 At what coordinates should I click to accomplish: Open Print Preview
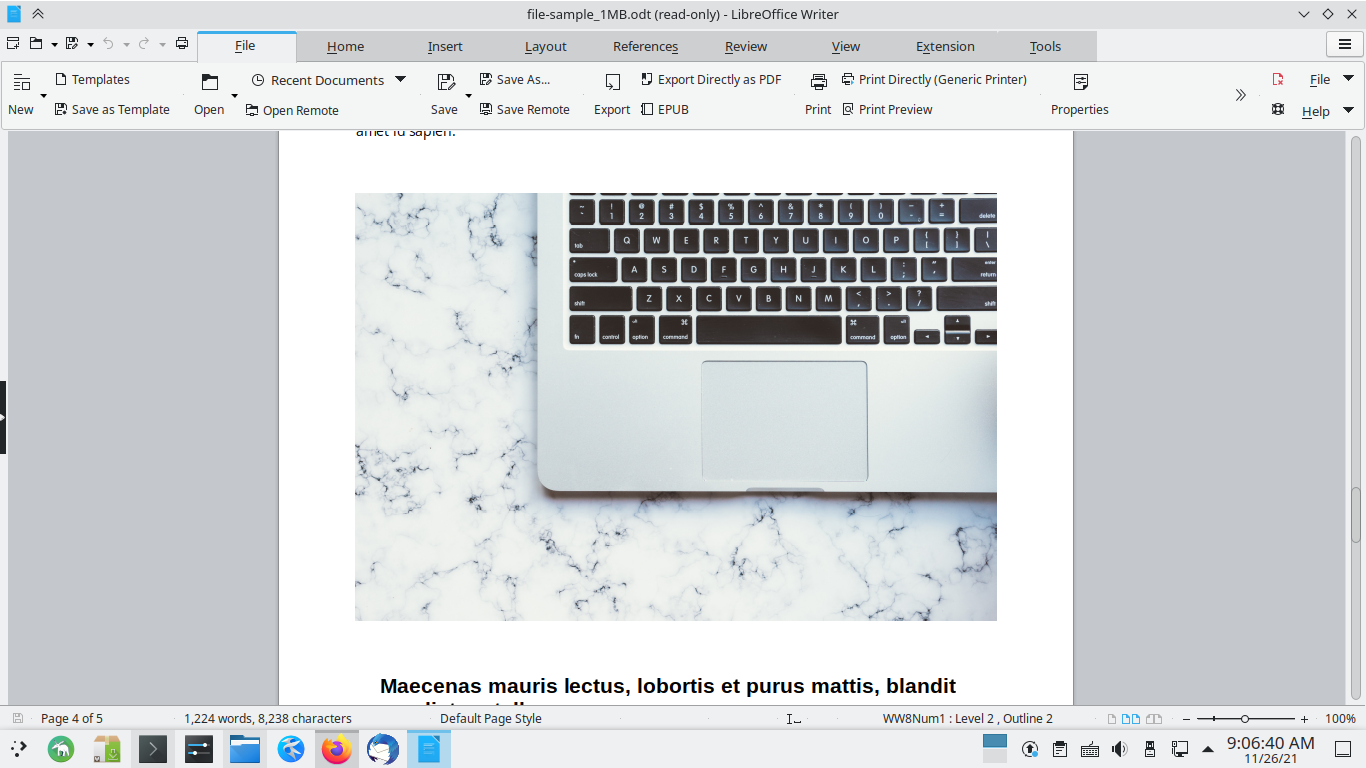tap(887, 110)
